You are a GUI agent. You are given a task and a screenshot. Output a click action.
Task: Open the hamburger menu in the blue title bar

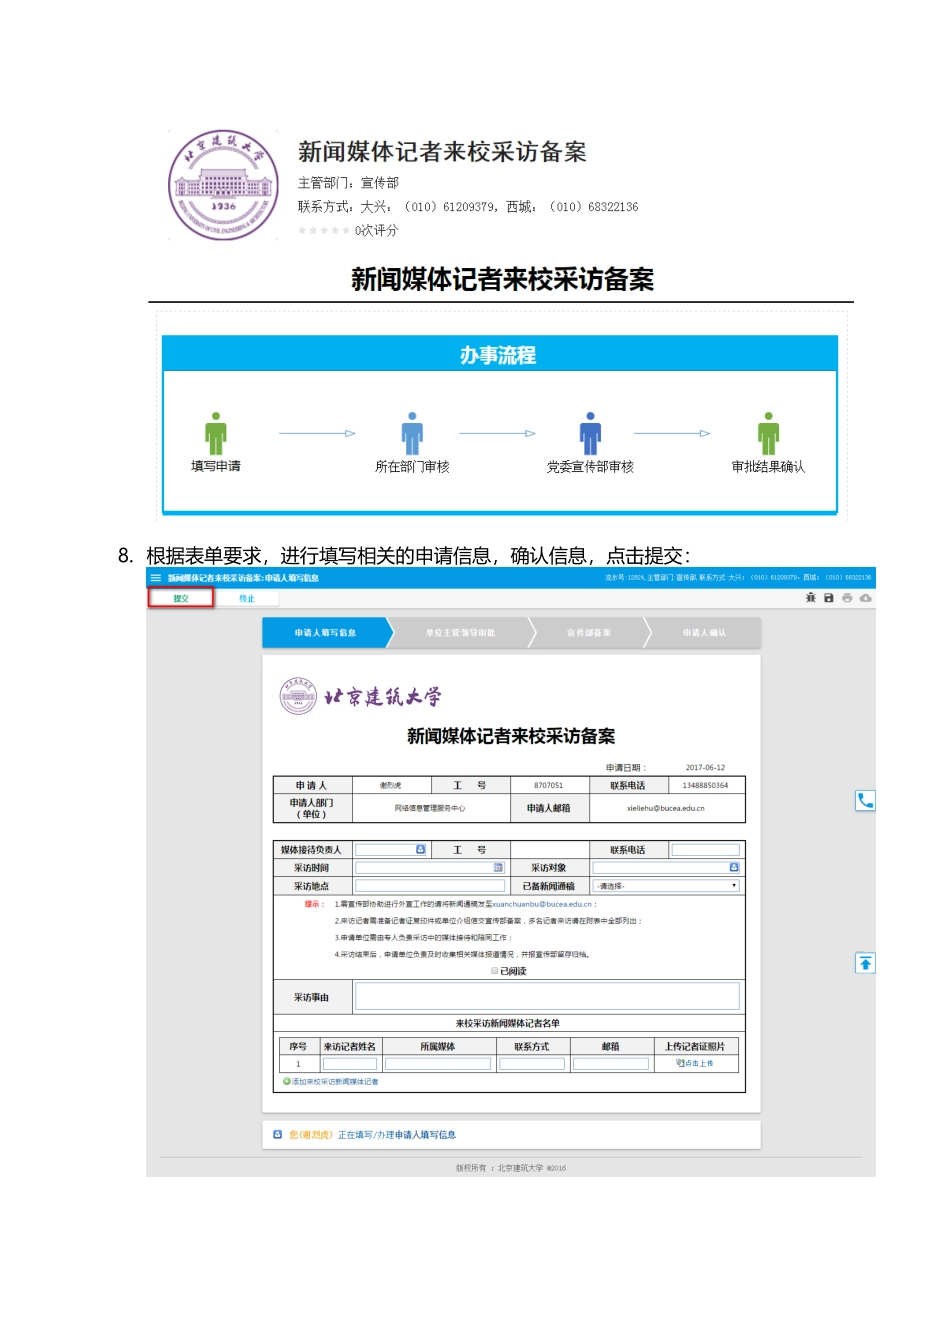pos(155,578)
